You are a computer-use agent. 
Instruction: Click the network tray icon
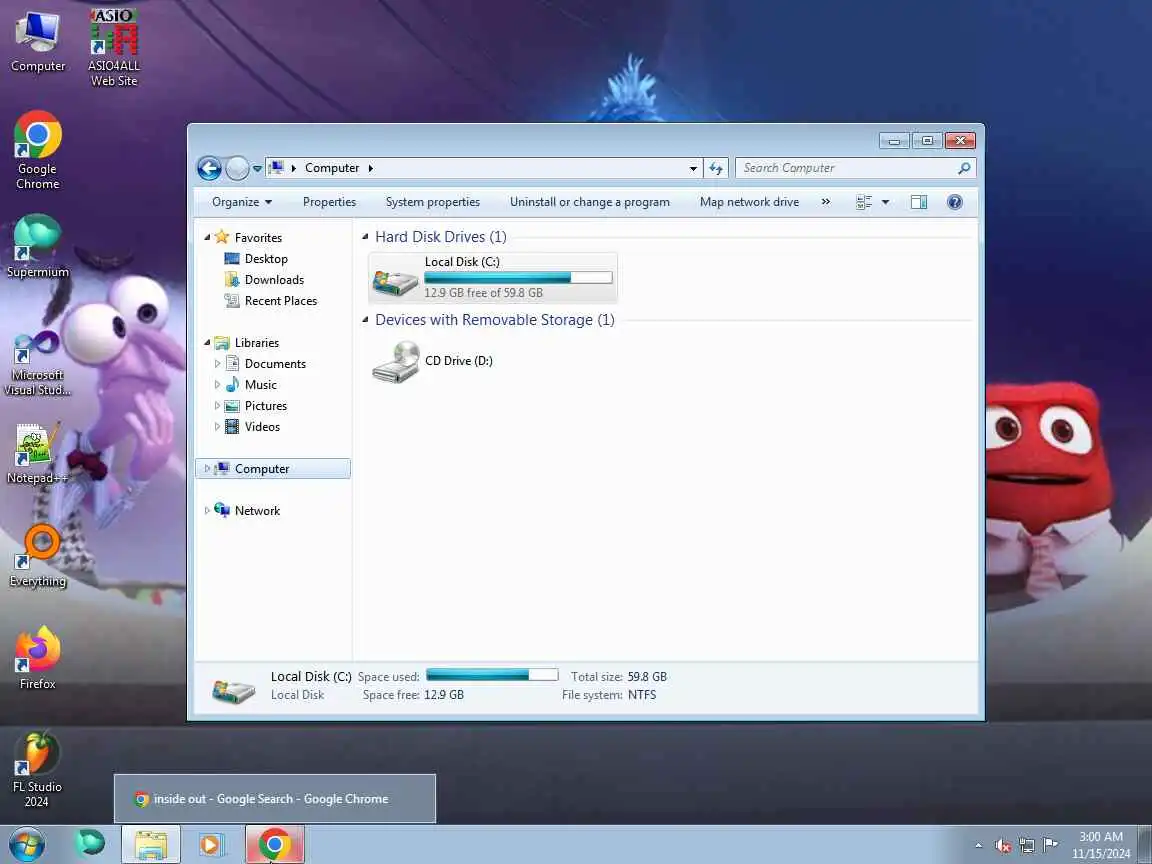pos(1027,846)
